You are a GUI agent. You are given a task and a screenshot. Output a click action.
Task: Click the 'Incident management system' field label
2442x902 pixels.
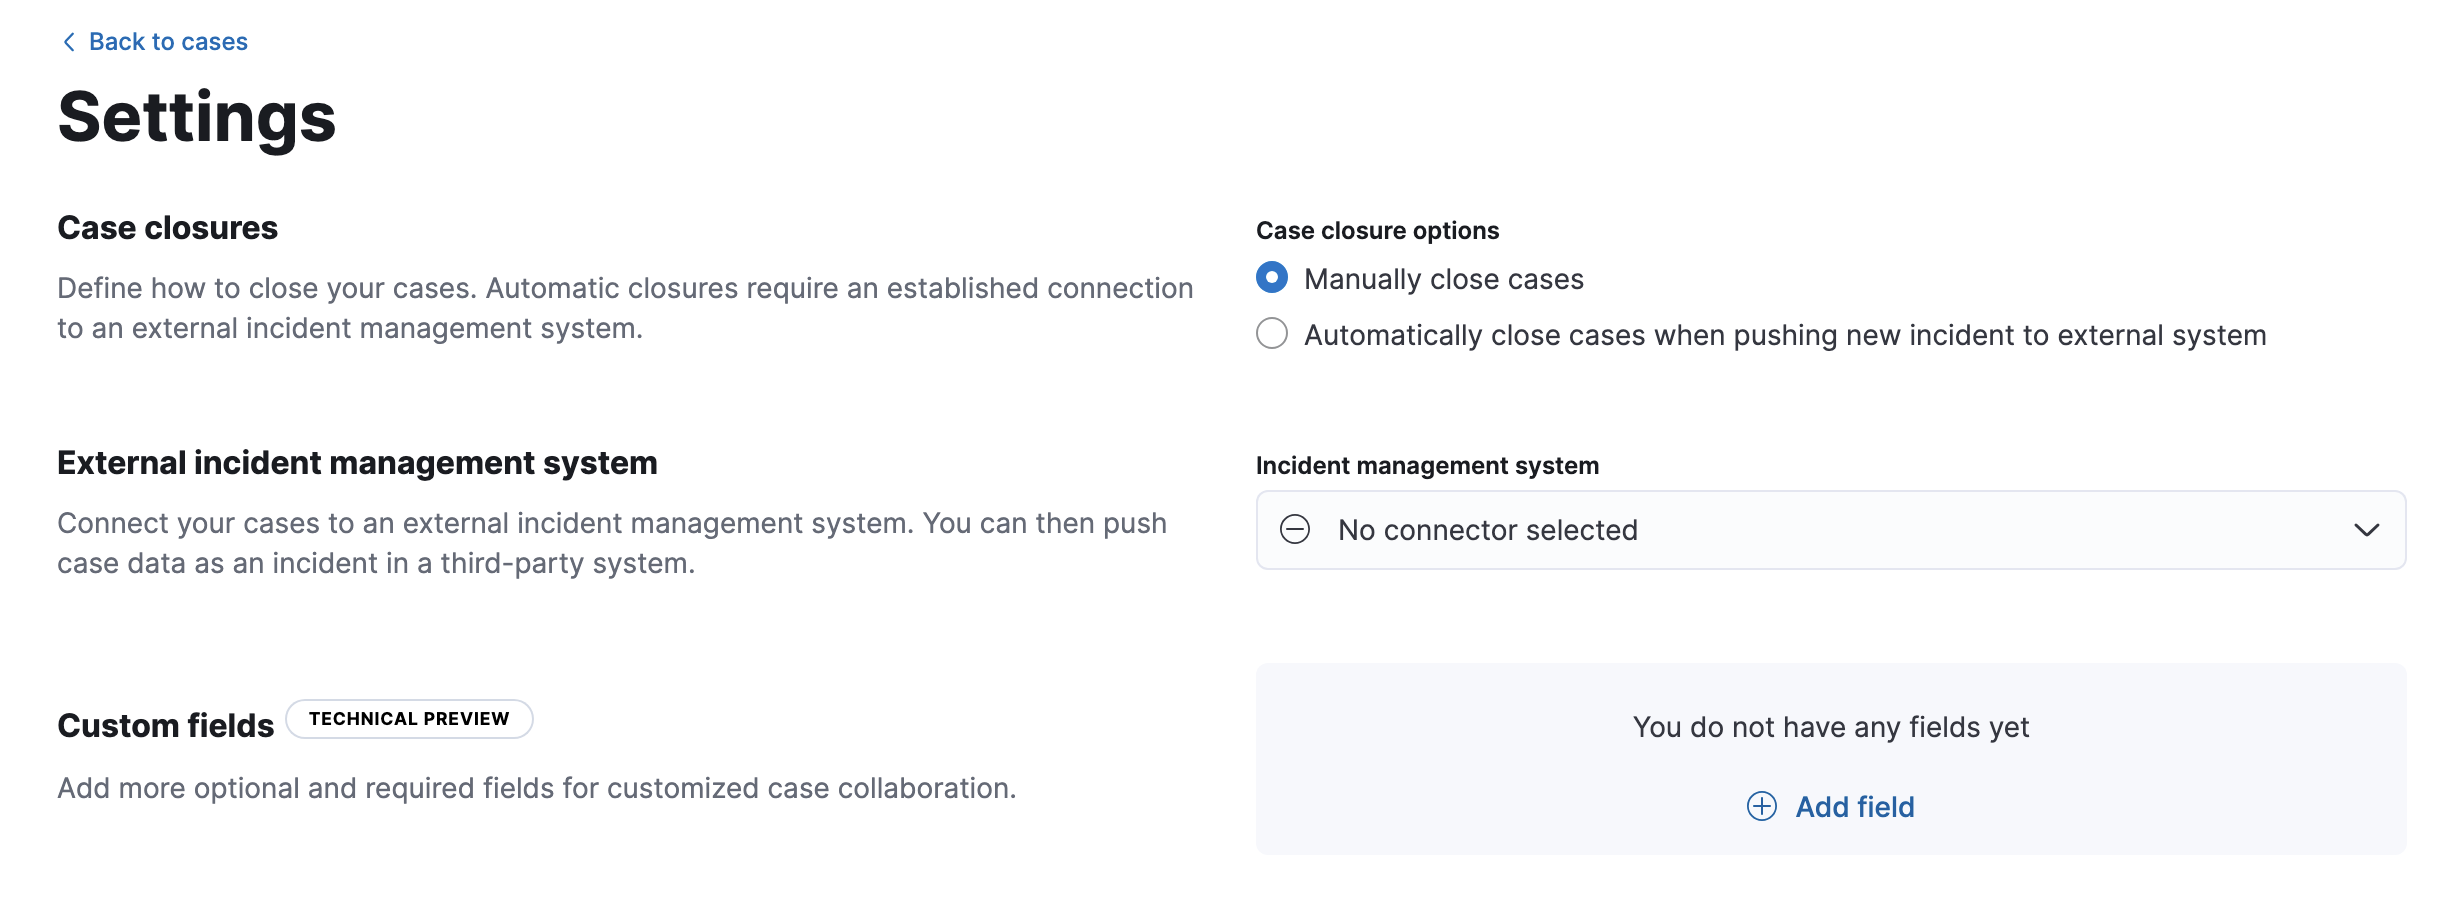1427,466
